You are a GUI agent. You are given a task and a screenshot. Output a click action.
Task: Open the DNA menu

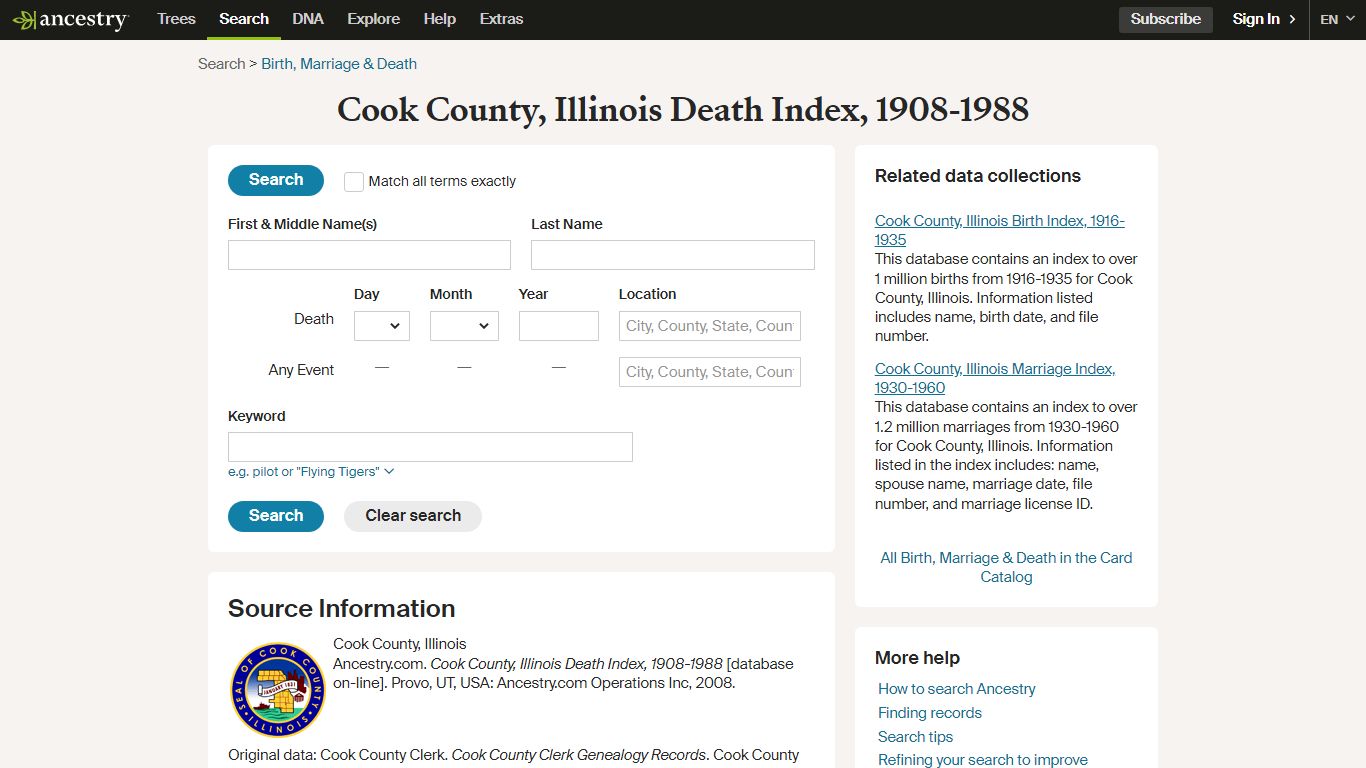(308, 19)
